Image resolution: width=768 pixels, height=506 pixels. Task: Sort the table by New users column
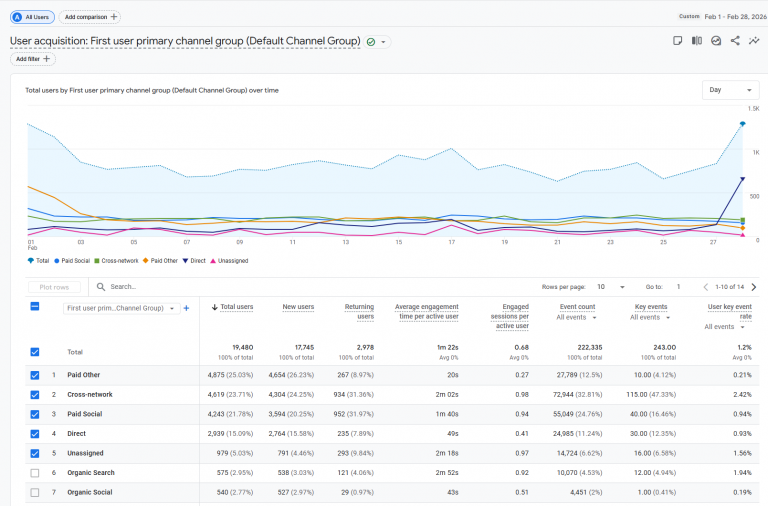pos(298,307)
